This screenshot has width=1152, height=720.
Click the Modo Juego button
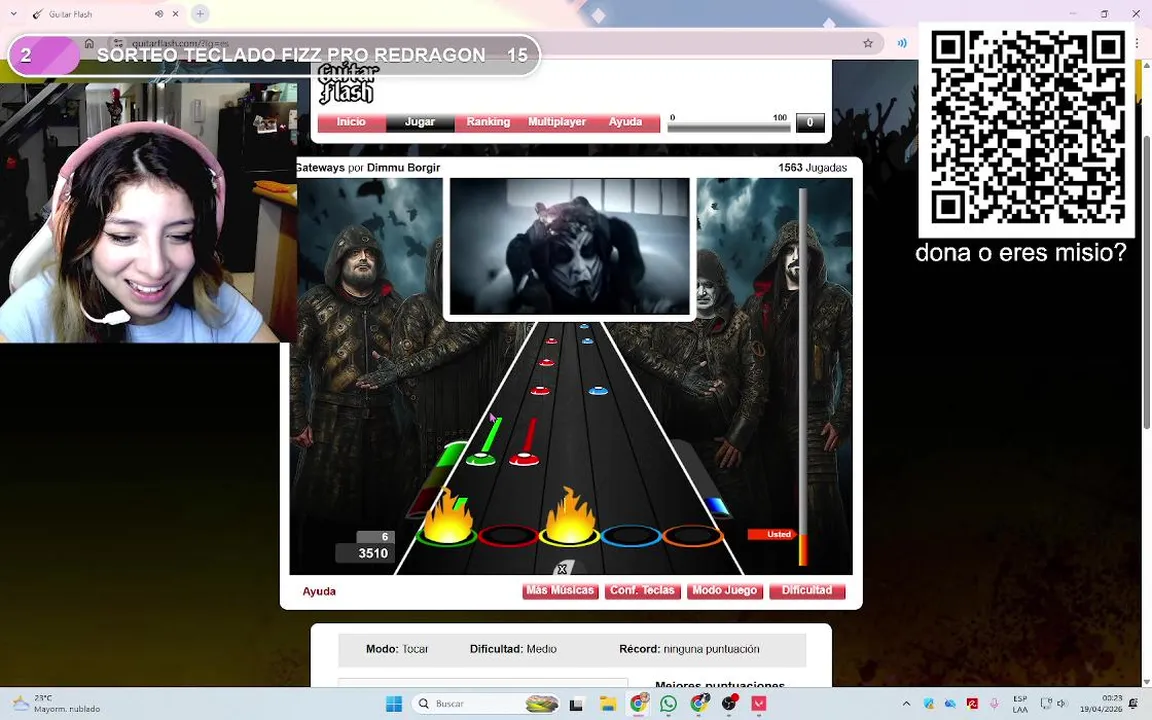coord(724,591)
